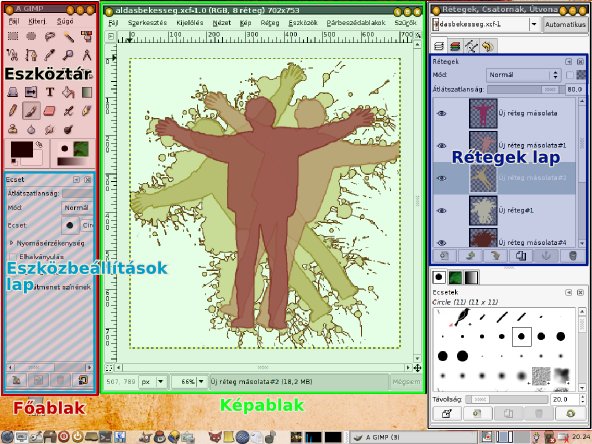This screenshot has height=444, width=592.
Task: Select the Paintbrush tool
Action: coord(31,111)
